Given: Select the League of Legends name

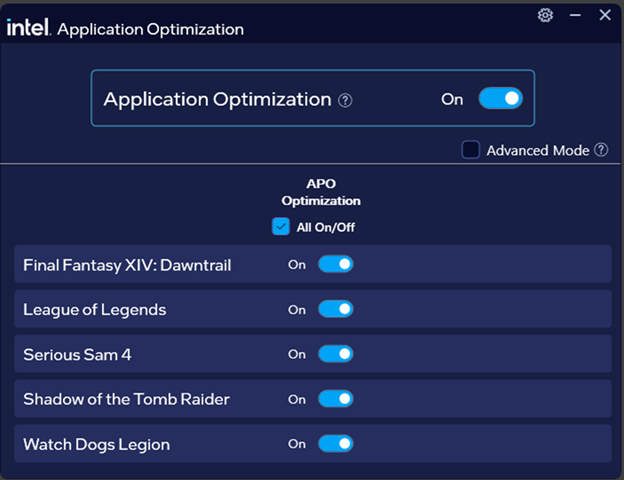Looking at the screenshot, I should click(95, 310).
